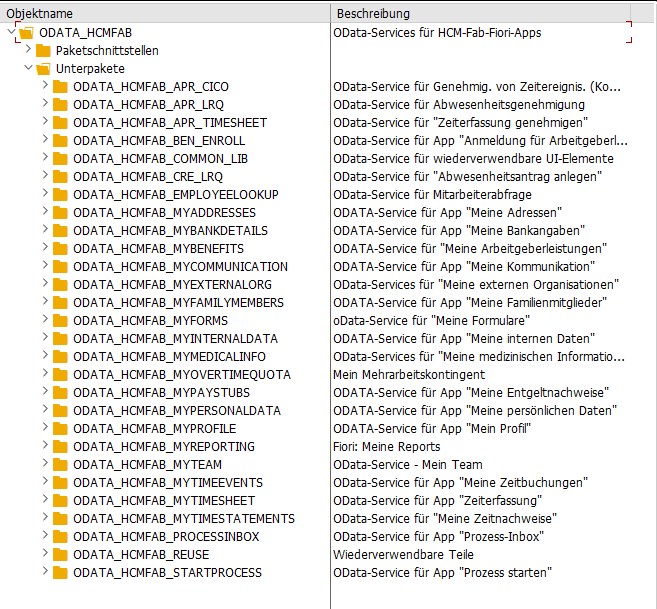
Task: Click folder icon of ODATA_HCMFAB_MYOVERTIMEQUOTA
Action: click(60, 375)
